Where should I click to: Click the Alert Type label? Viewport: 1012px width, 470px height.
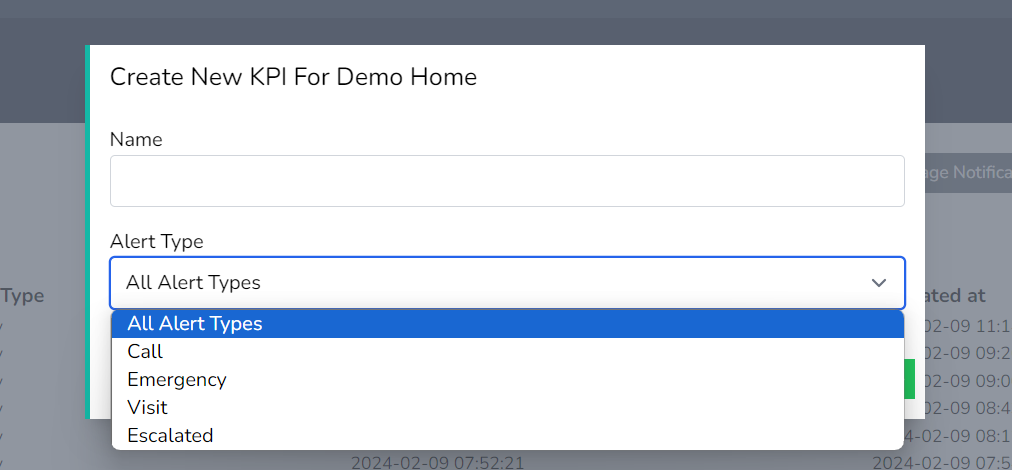click(156, 242)
